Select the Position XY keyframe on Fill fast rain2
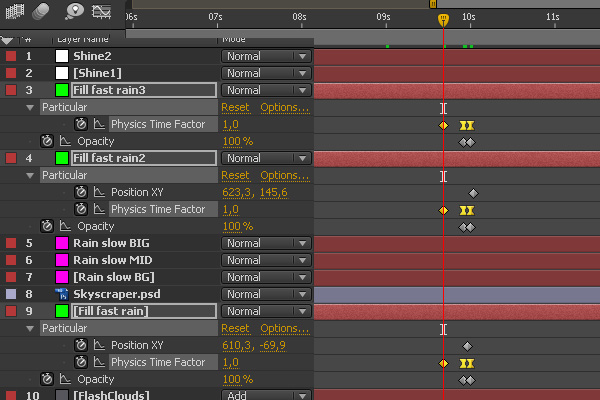 [473, 193]
